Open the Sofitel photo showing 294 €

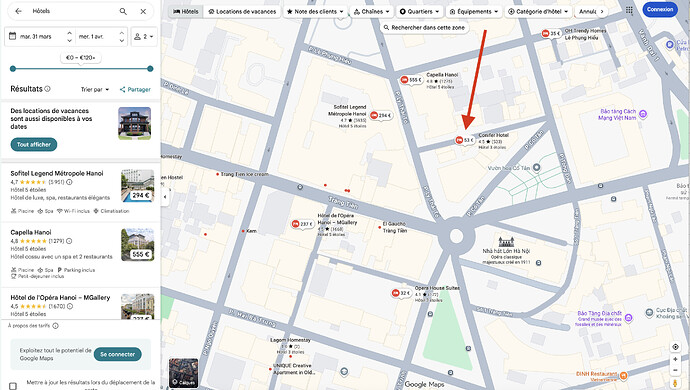tap(138, 186)
